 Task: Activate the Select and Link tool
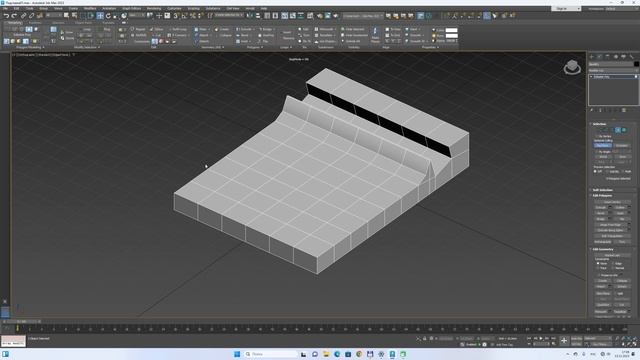(x=23, y=16)
